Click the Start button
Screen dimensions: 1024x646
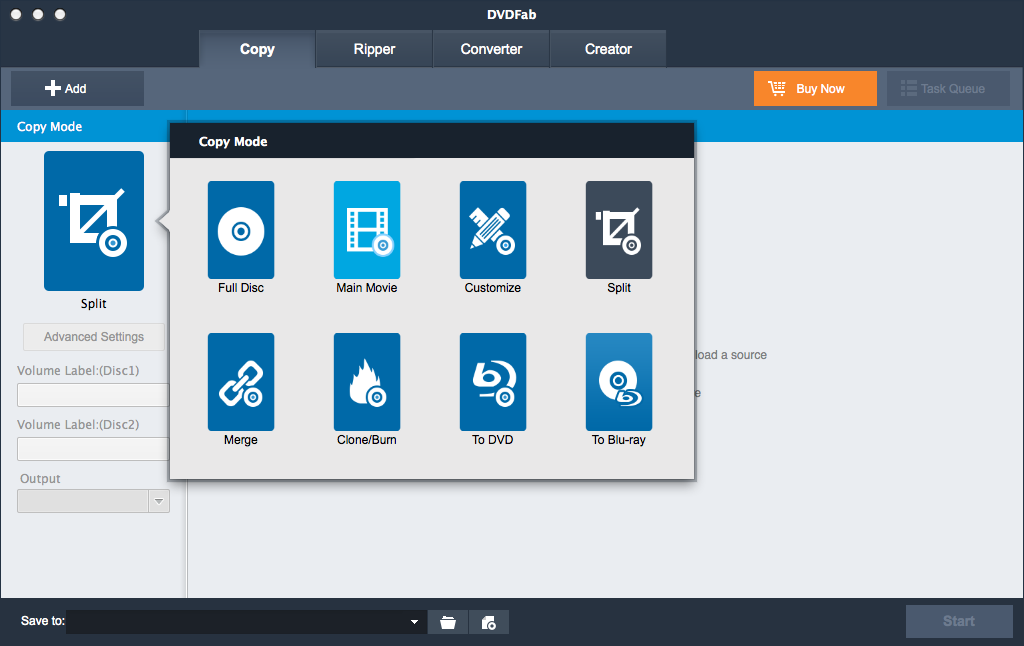(959, 621)
